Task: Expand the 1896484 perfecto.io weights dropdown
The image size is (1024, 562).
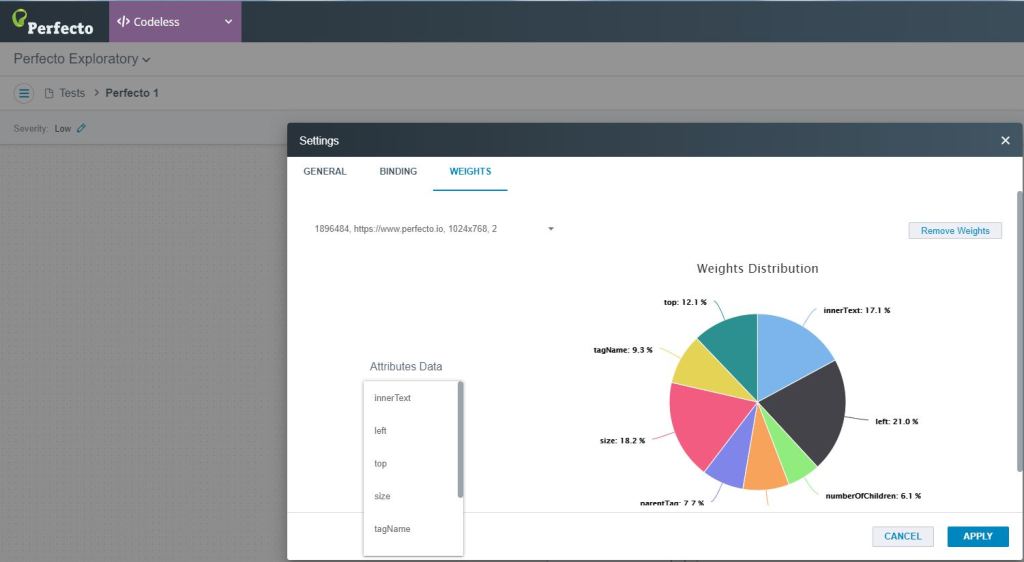Action: tap(550, 229)
